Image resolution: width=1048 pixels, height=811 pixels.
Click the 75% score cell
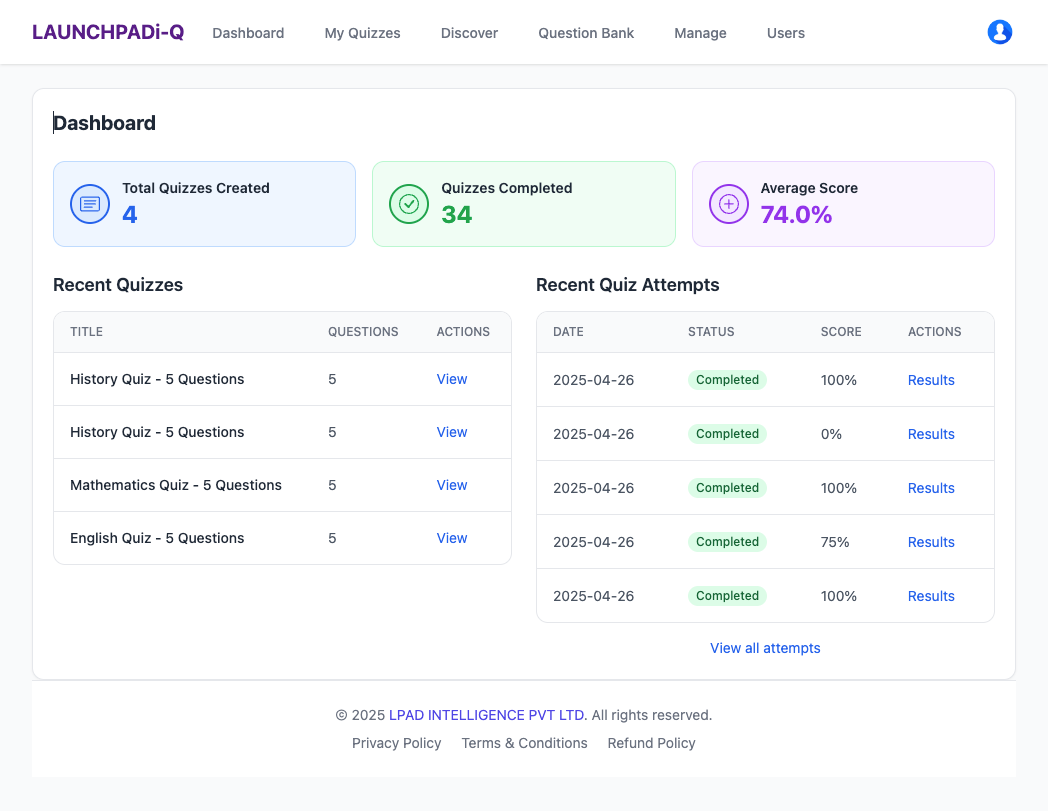pos(835,542)
